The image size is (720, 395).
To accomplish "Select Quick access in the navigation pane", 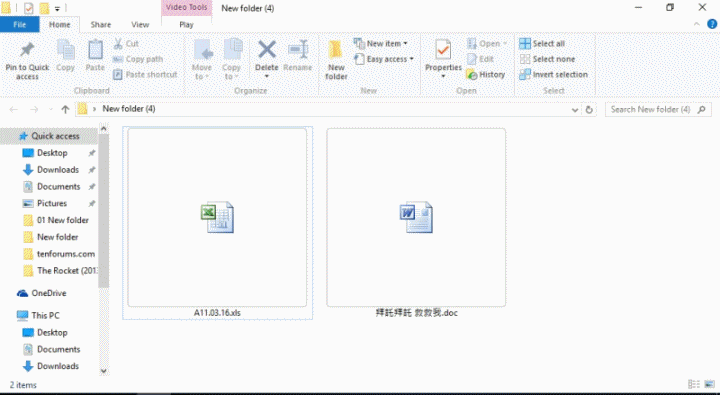I will click(50, 136).
